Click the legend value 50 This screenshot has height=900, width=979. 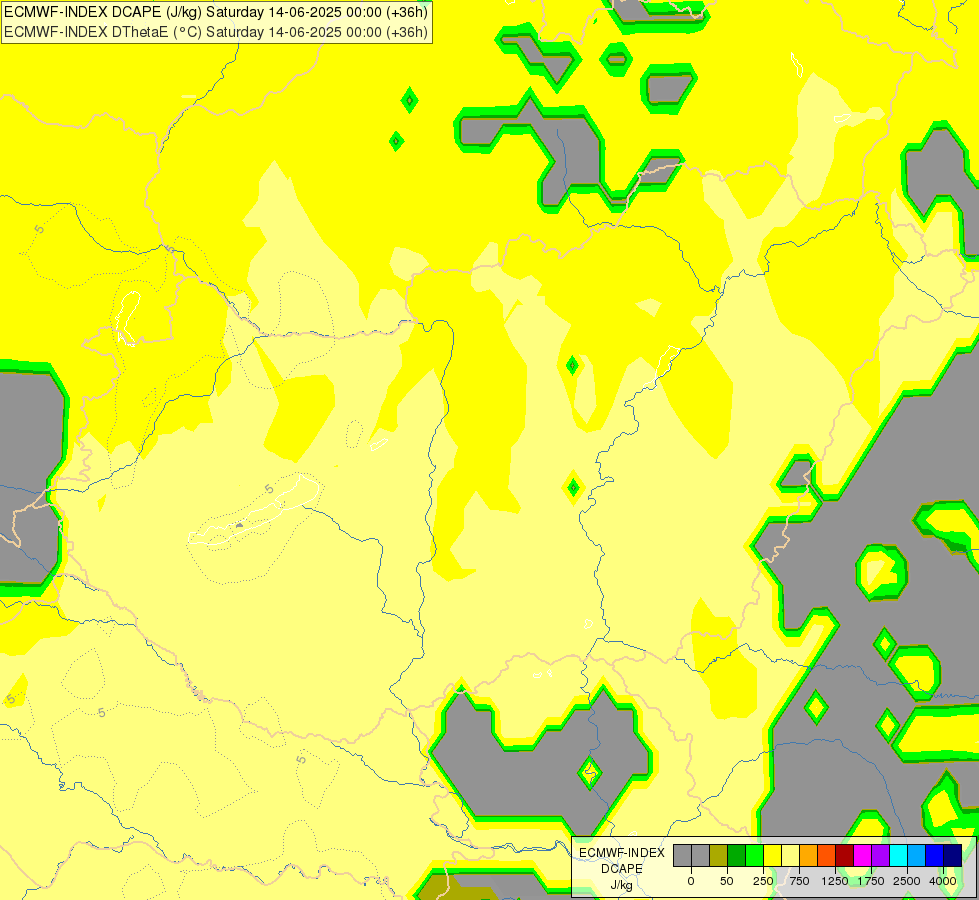(727, 881)
